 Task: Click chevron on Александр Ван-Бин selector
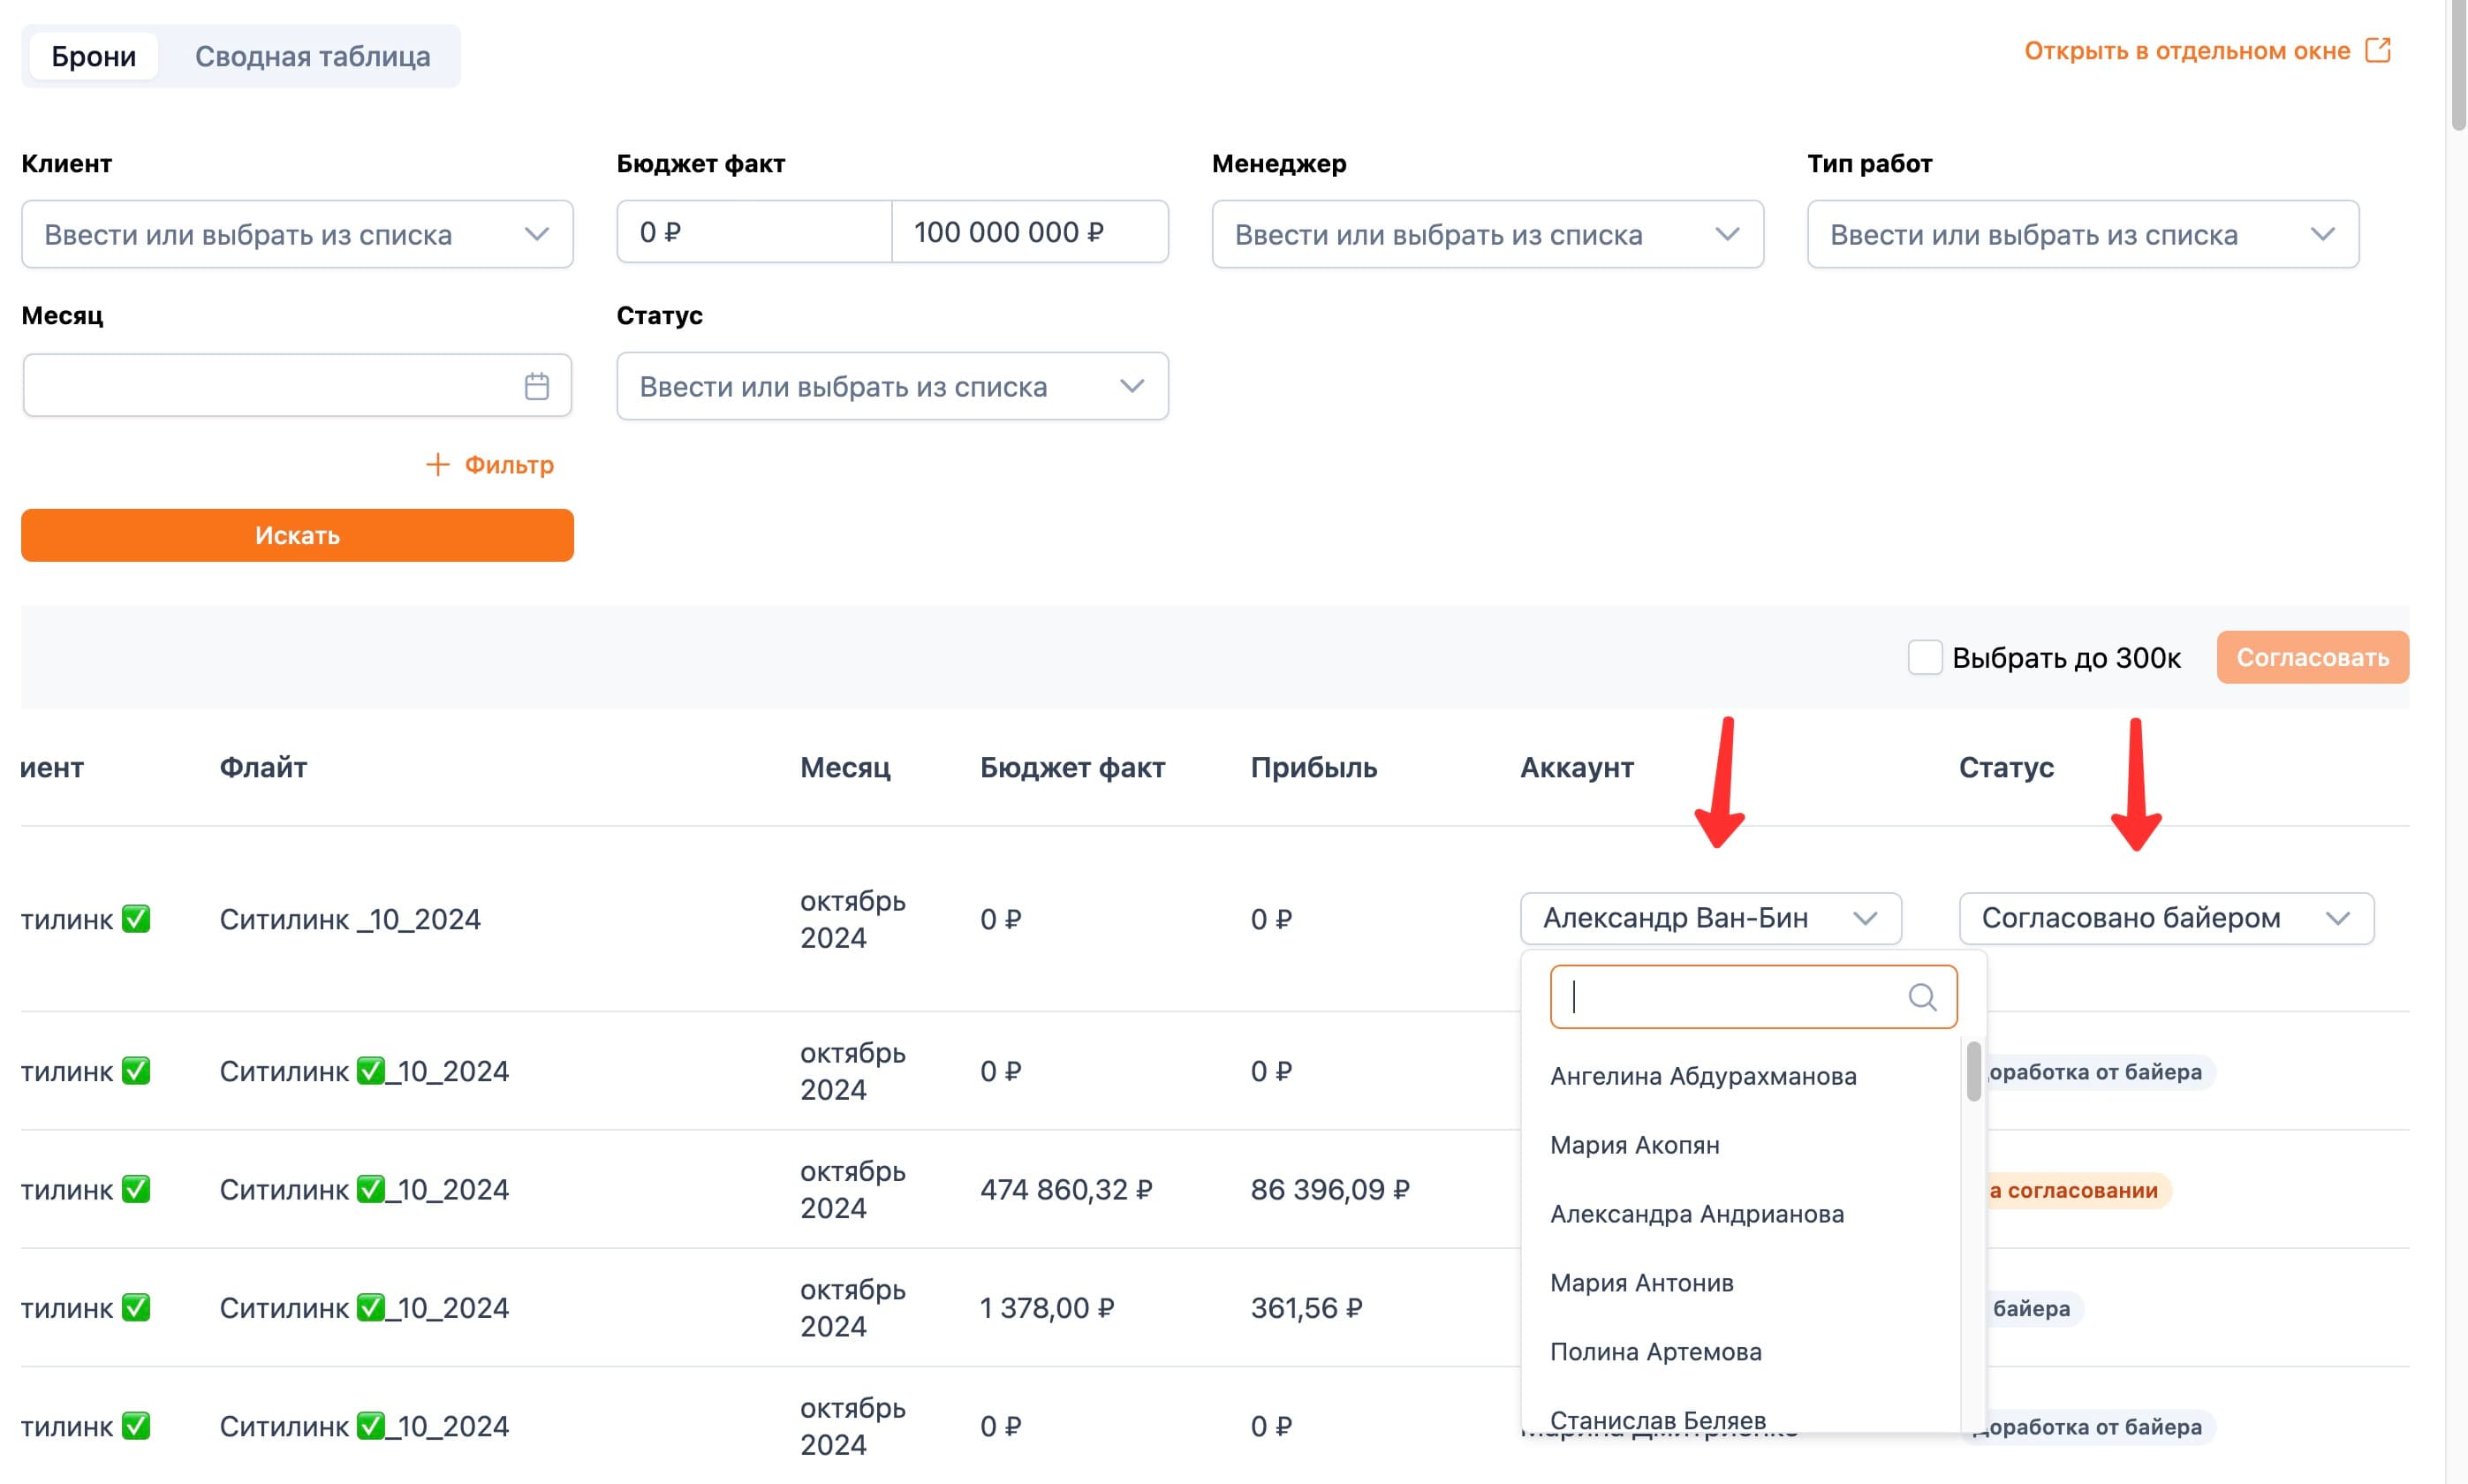pos(1864,918)
